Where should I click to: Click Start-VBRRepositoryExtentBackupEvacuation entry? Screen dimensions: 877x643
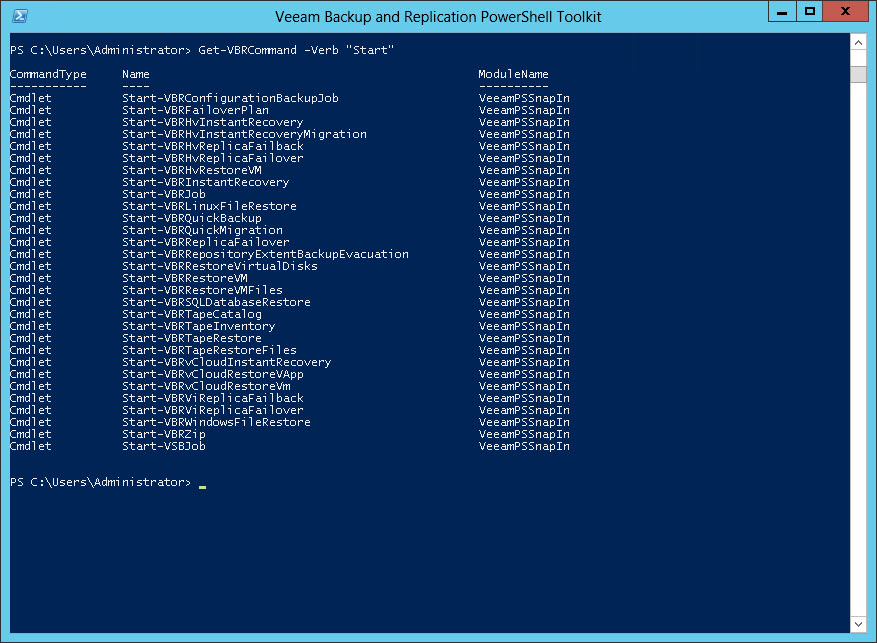click(x=266, y=254)
